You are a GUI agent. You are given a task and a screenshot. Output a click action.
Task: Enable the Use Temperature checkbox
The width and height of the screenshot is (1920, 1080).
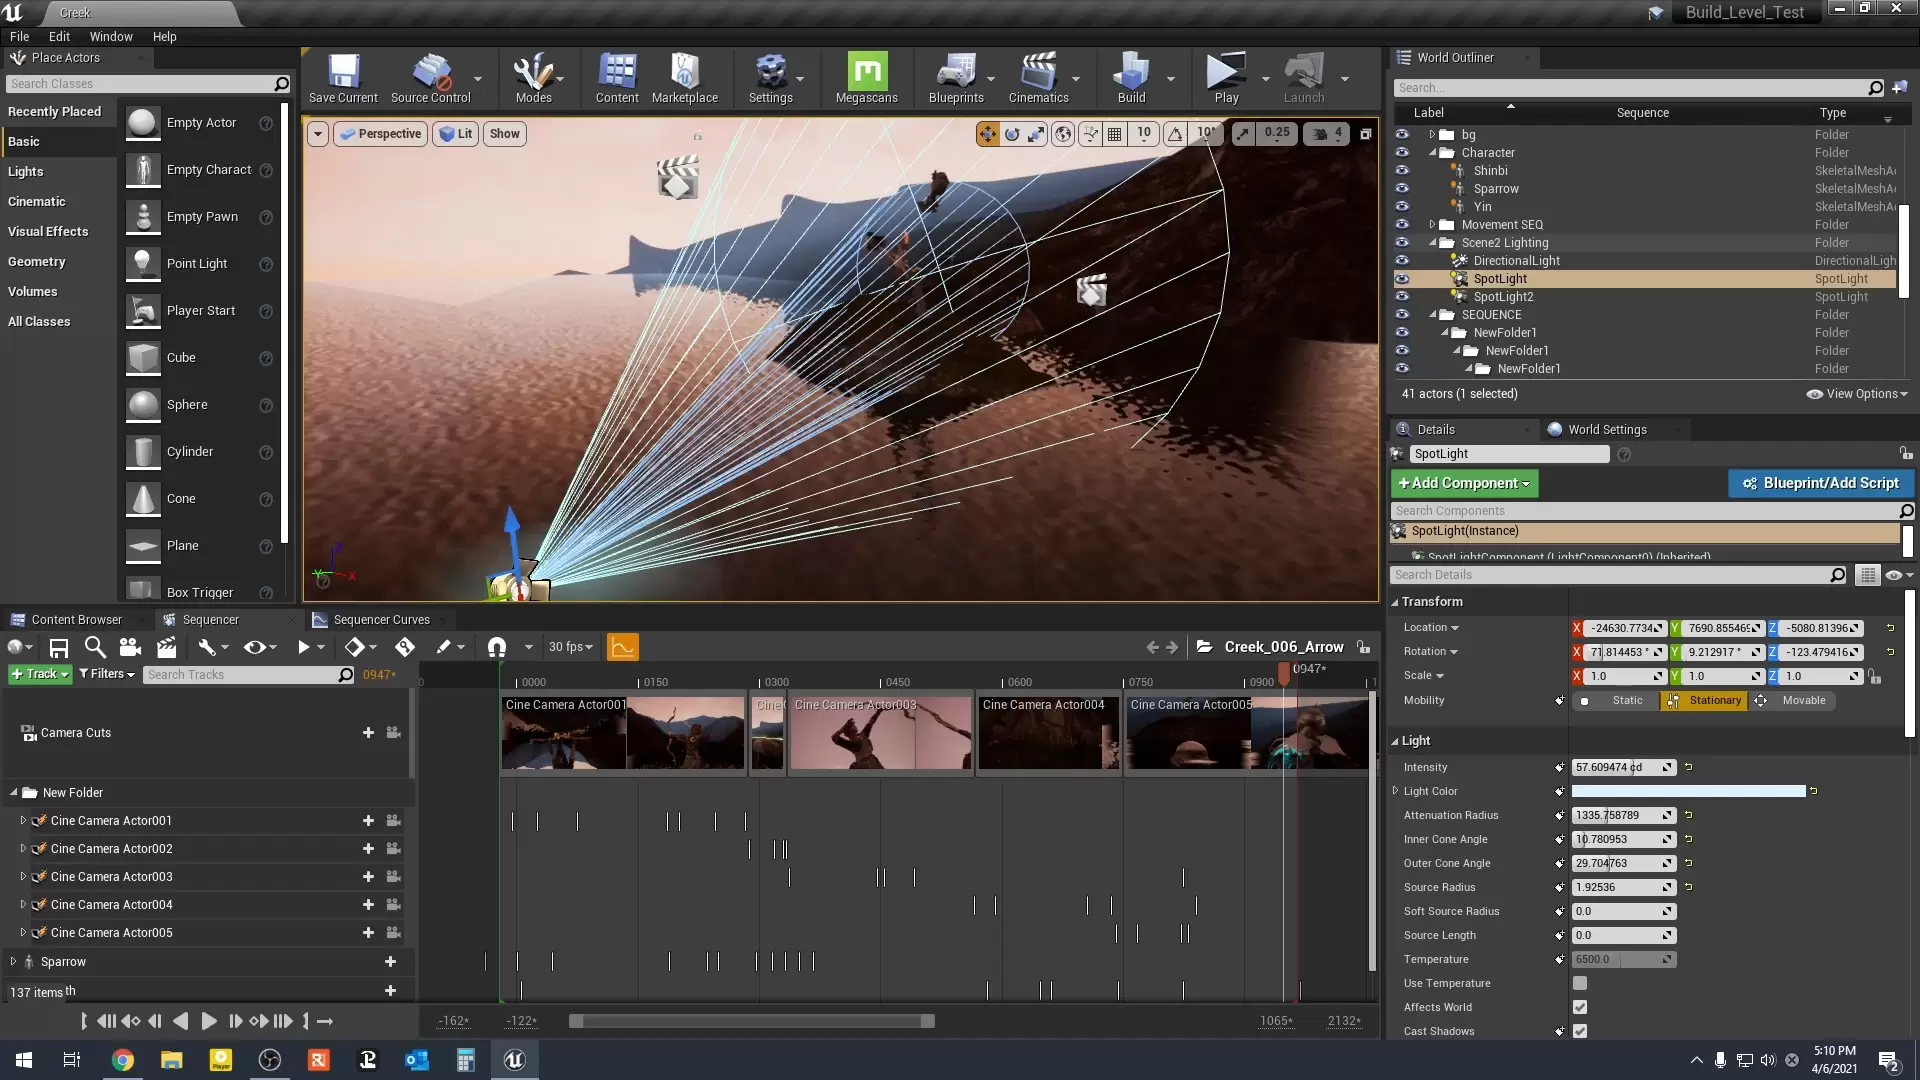[x=1580, y=983]
